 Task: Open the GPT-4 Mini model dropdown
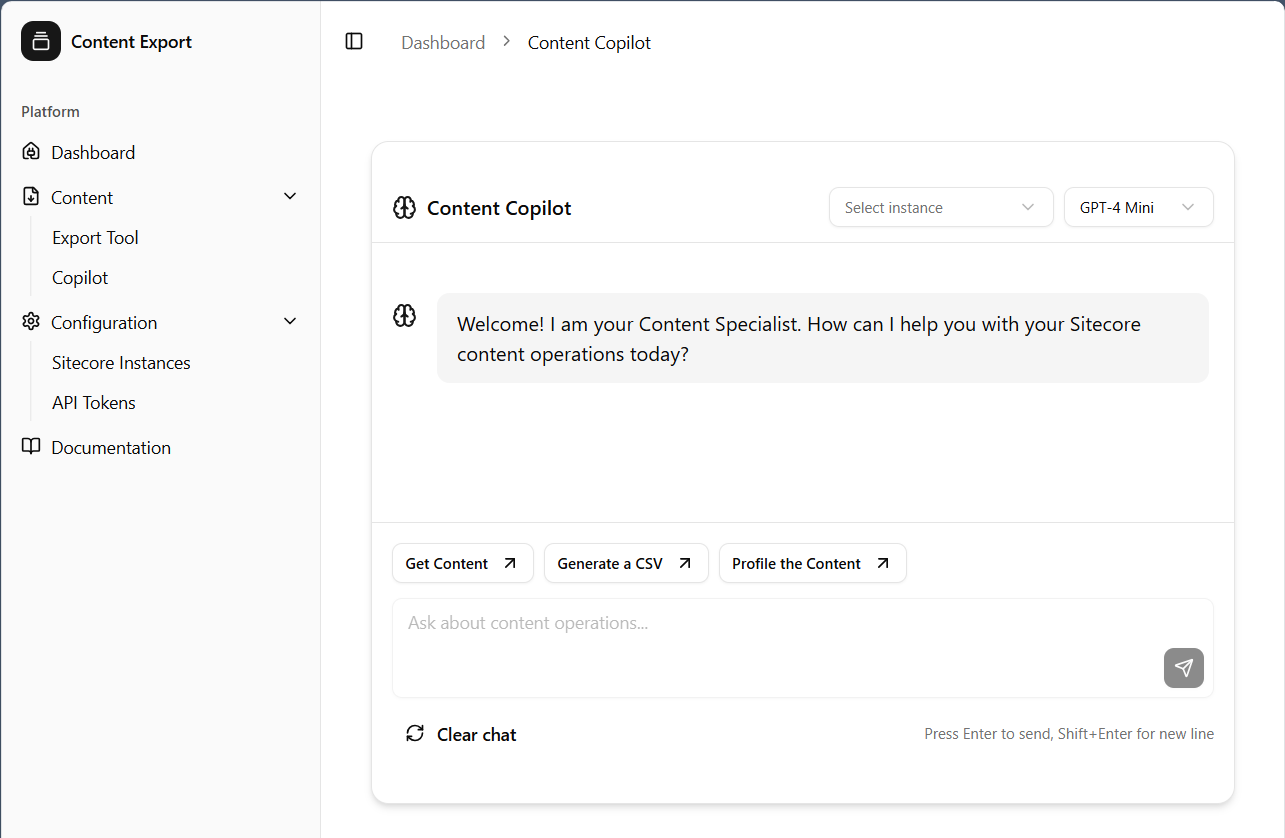coord(1138,207)
